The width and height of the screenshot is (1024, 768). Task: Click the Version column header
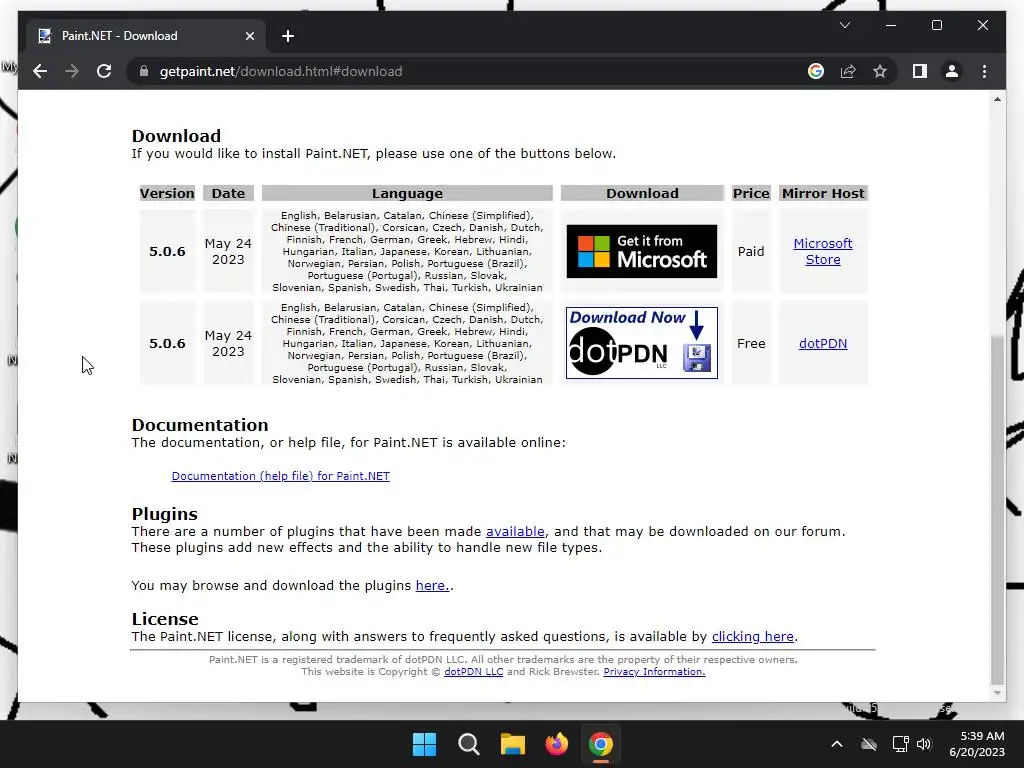[x=167, y=193]
